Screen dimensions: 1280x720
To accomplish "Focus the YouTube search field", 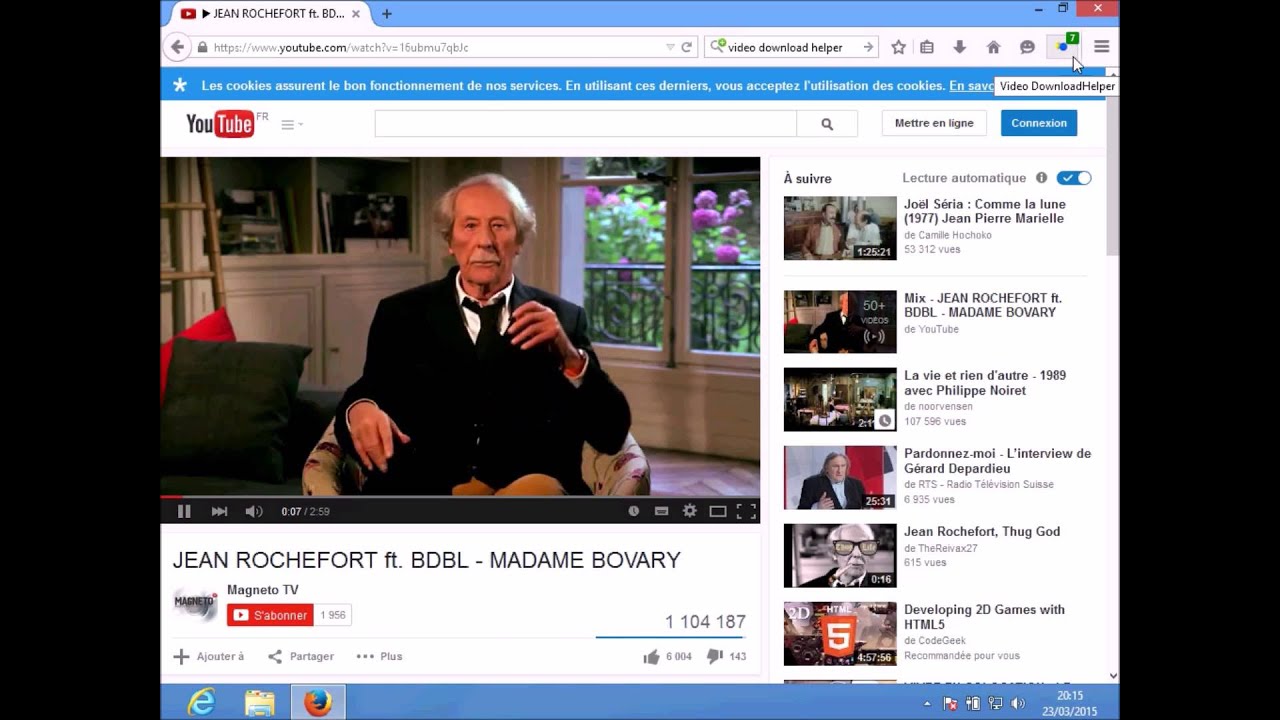I will click(x=585, y=124).
